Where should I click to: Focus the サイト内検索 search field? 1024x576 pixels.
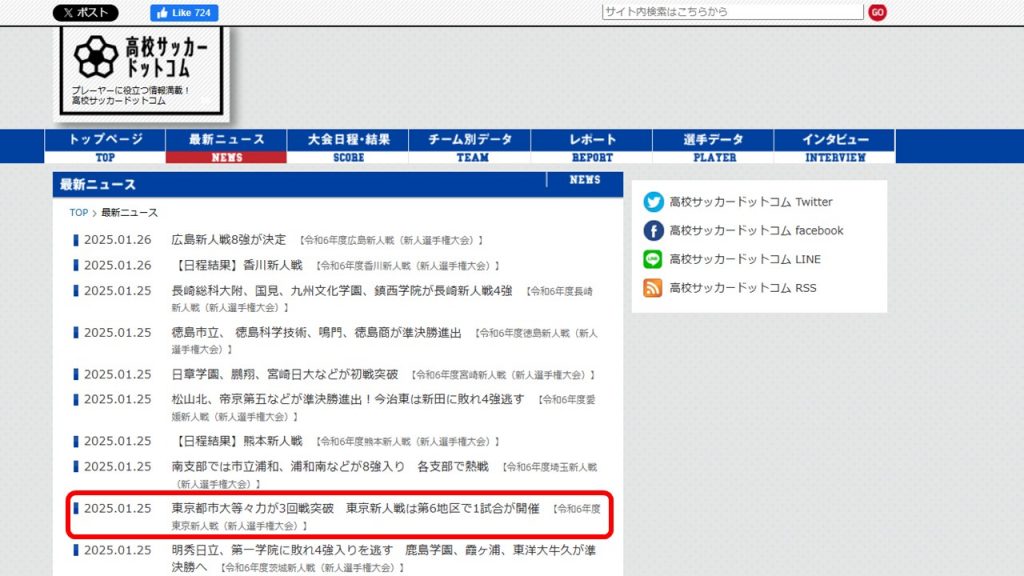pyautogui.click(x=732, y=12)
